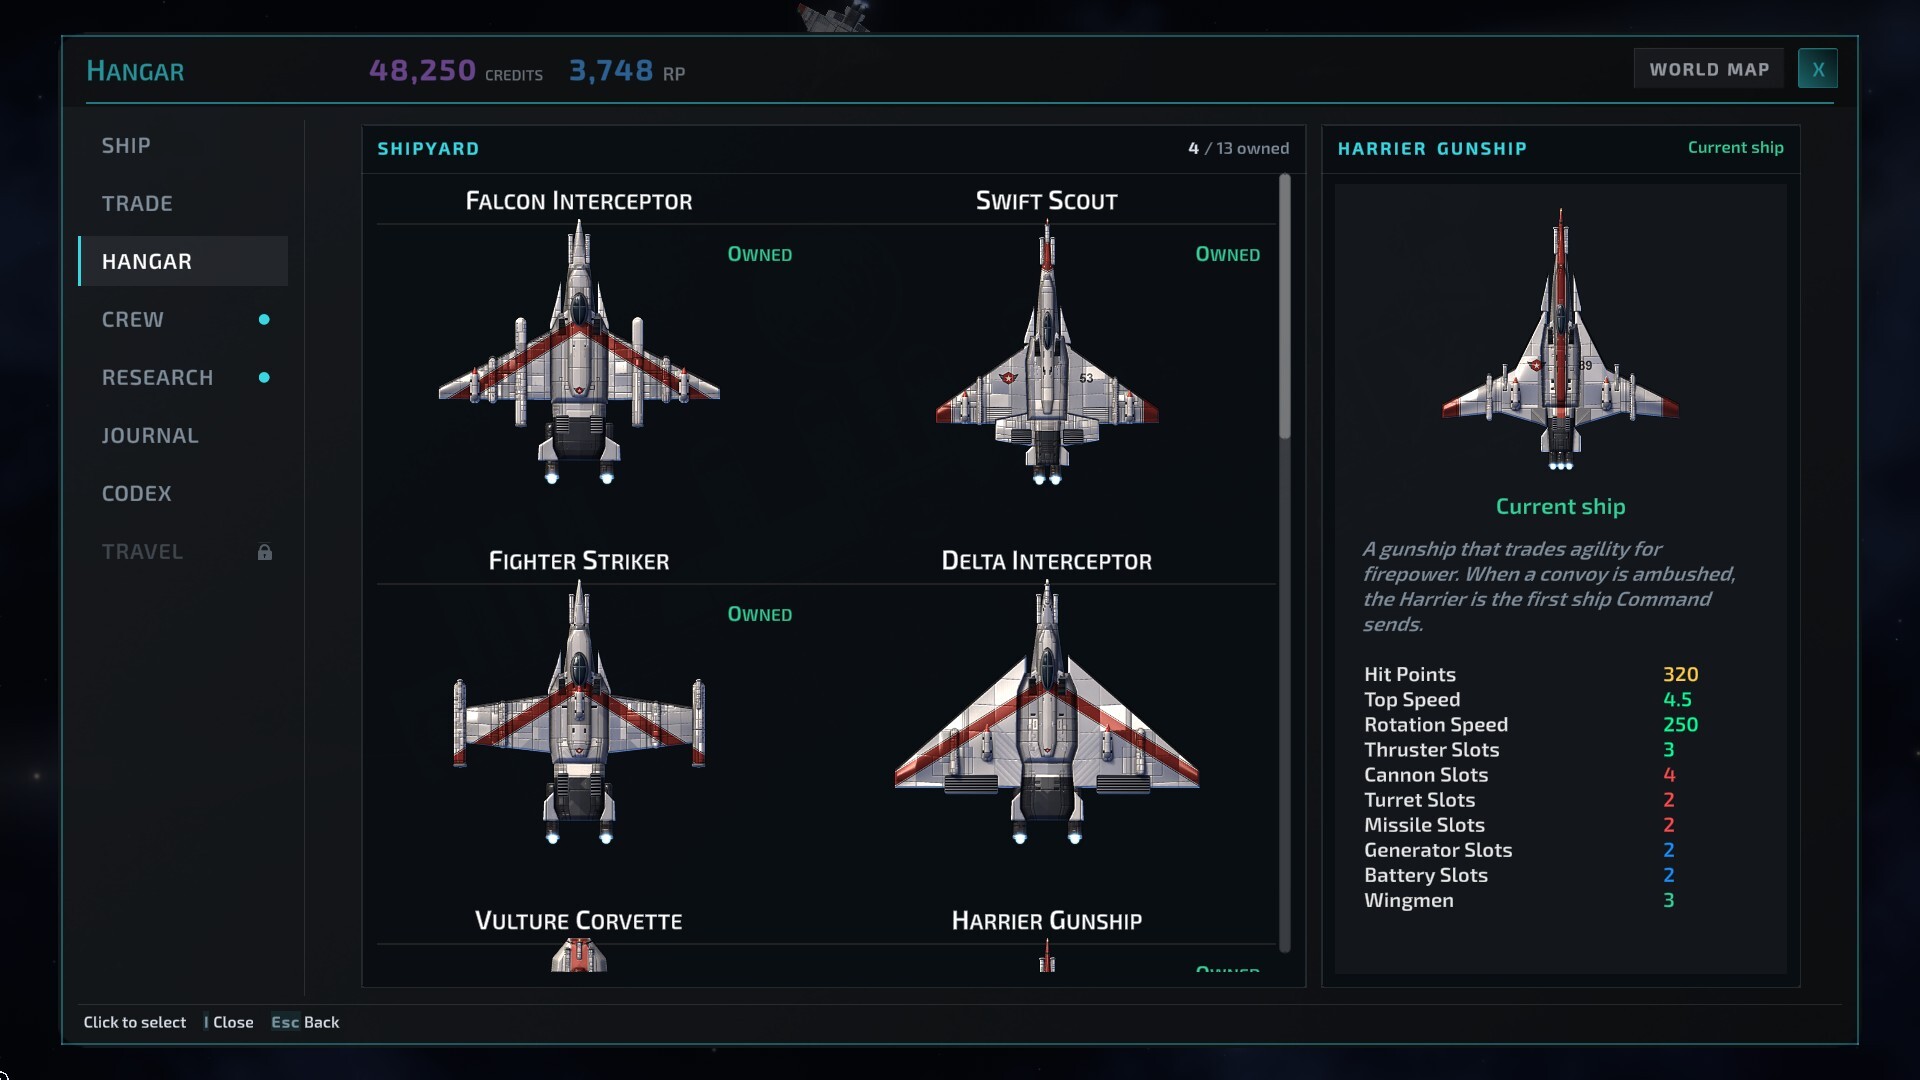
Task: Click the Wingmen stat row
Action: [x=1531, y=900]
